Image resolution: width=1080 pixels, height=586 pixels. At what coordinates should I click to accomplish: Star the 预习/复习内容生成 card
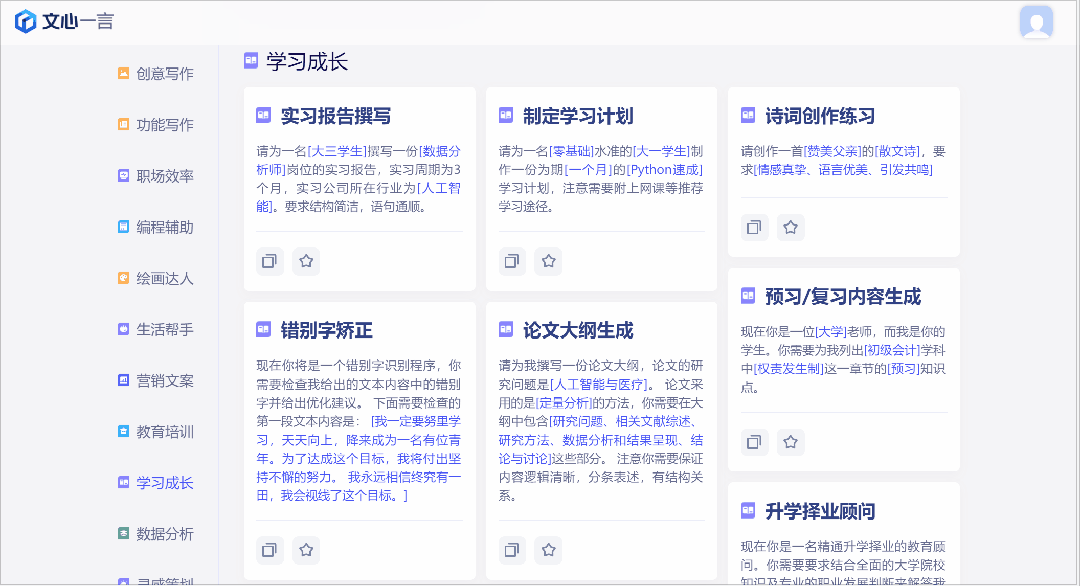(x=790, y=441)
